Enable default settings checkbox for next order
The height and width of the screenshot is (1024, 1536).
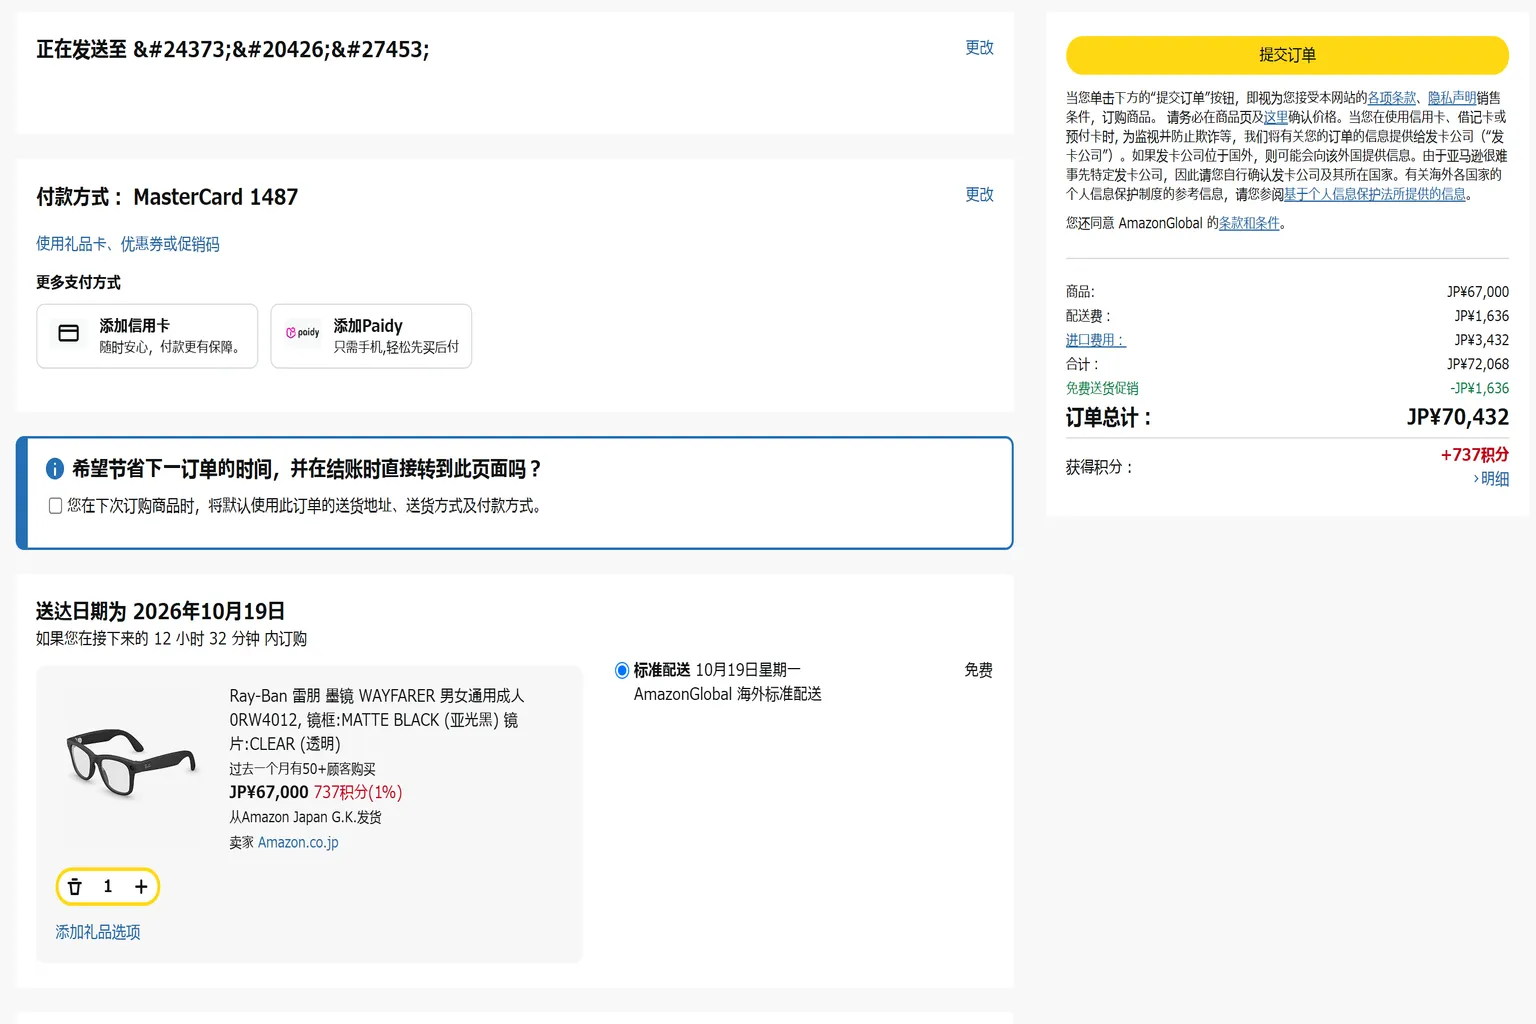click(x=56, y=506)
